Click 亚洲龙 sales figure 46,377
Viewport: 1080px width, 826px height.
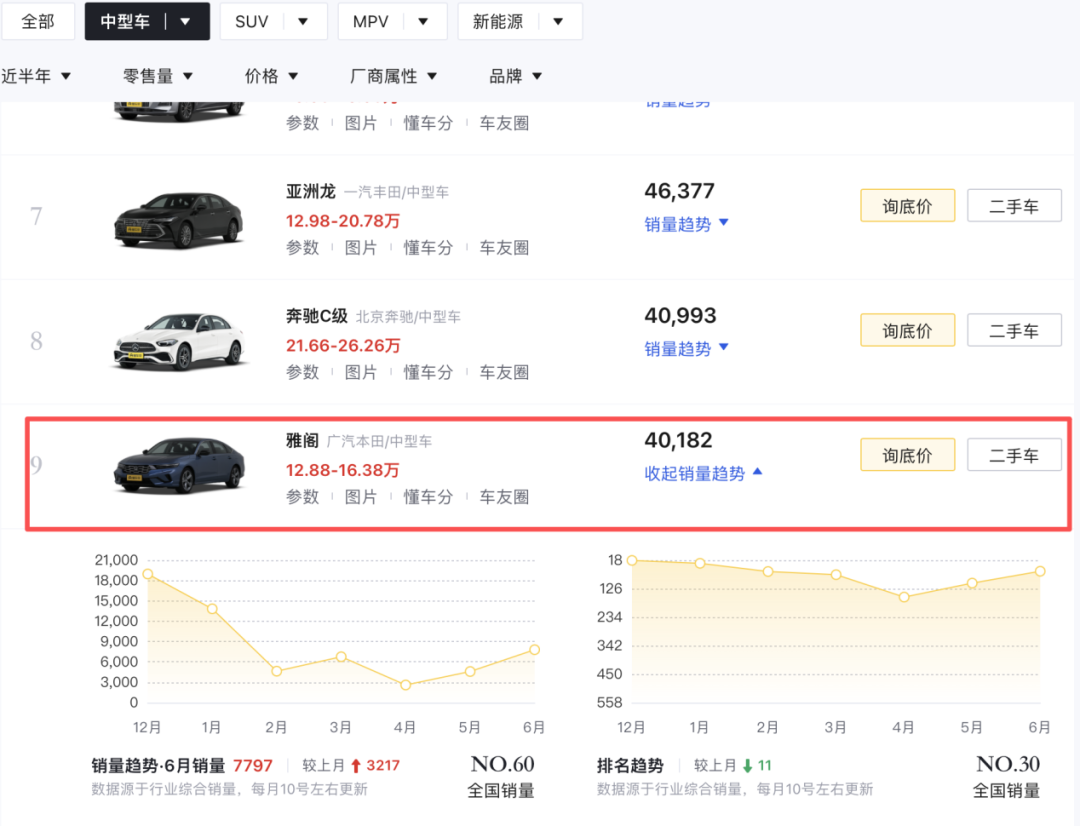pyautogui.click(x=679, y=191)
